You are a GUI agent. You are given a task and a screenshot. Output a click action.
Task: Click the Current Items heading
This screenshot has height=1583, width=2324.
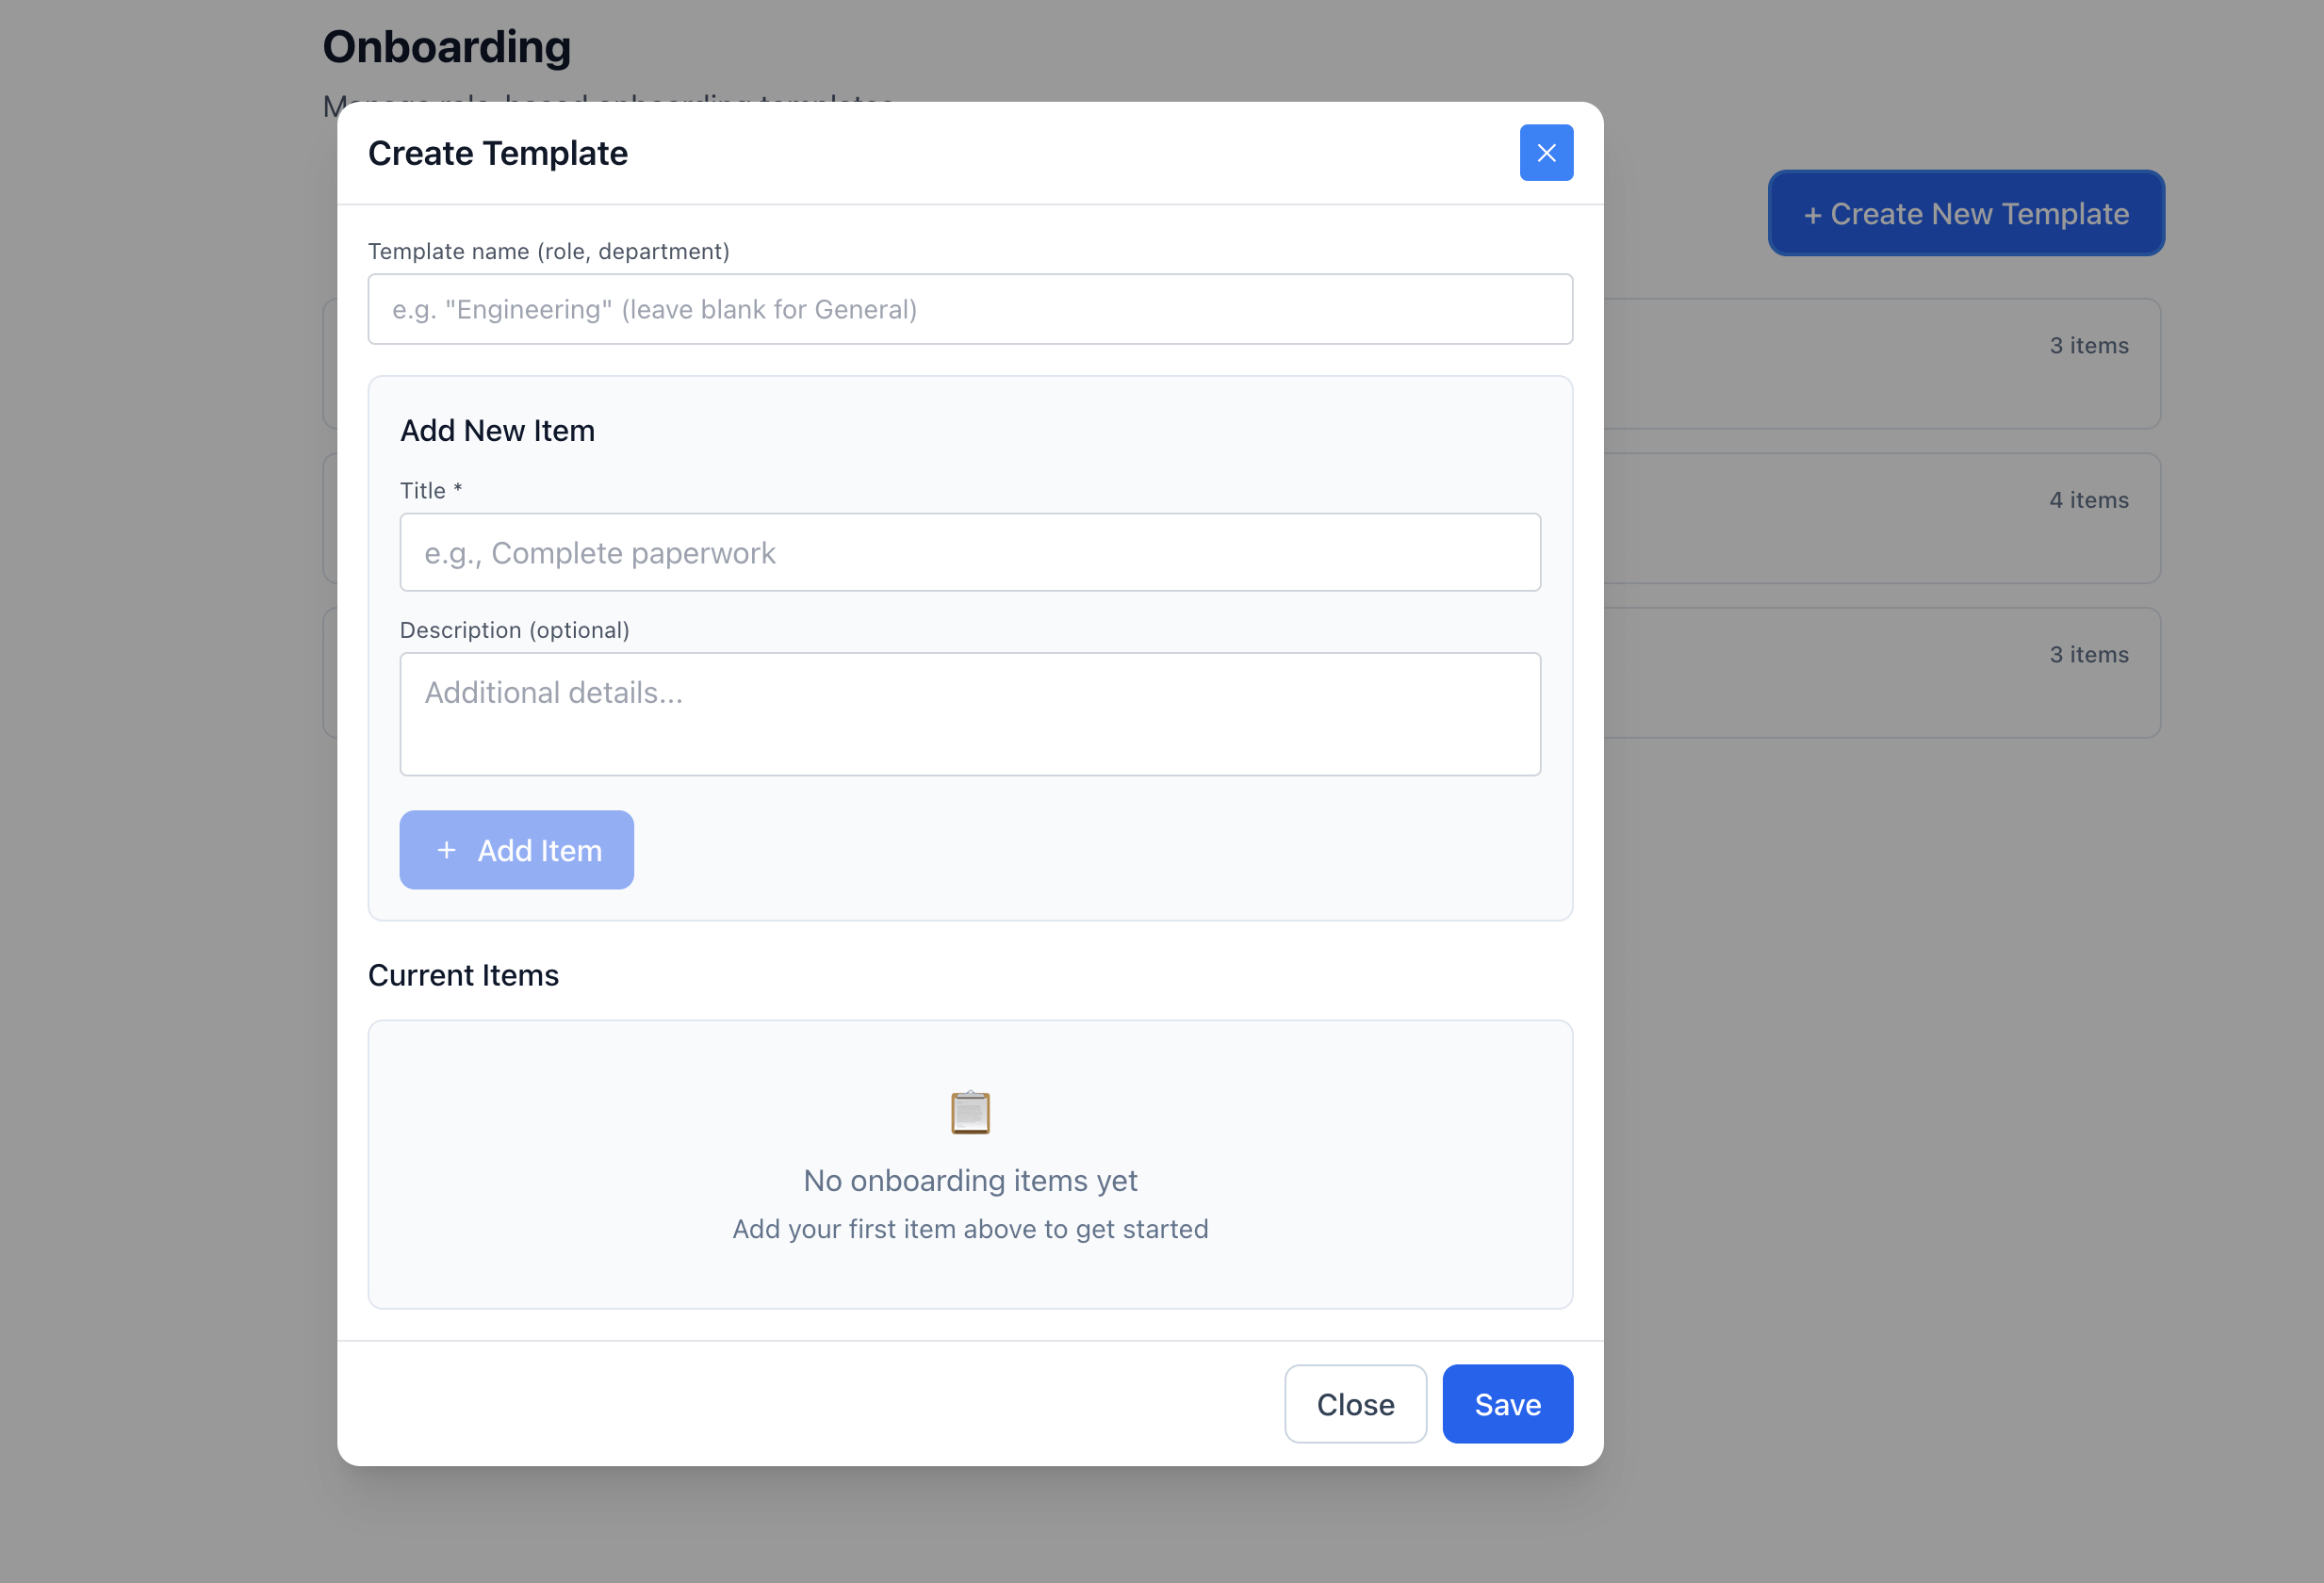coord(463,975)
